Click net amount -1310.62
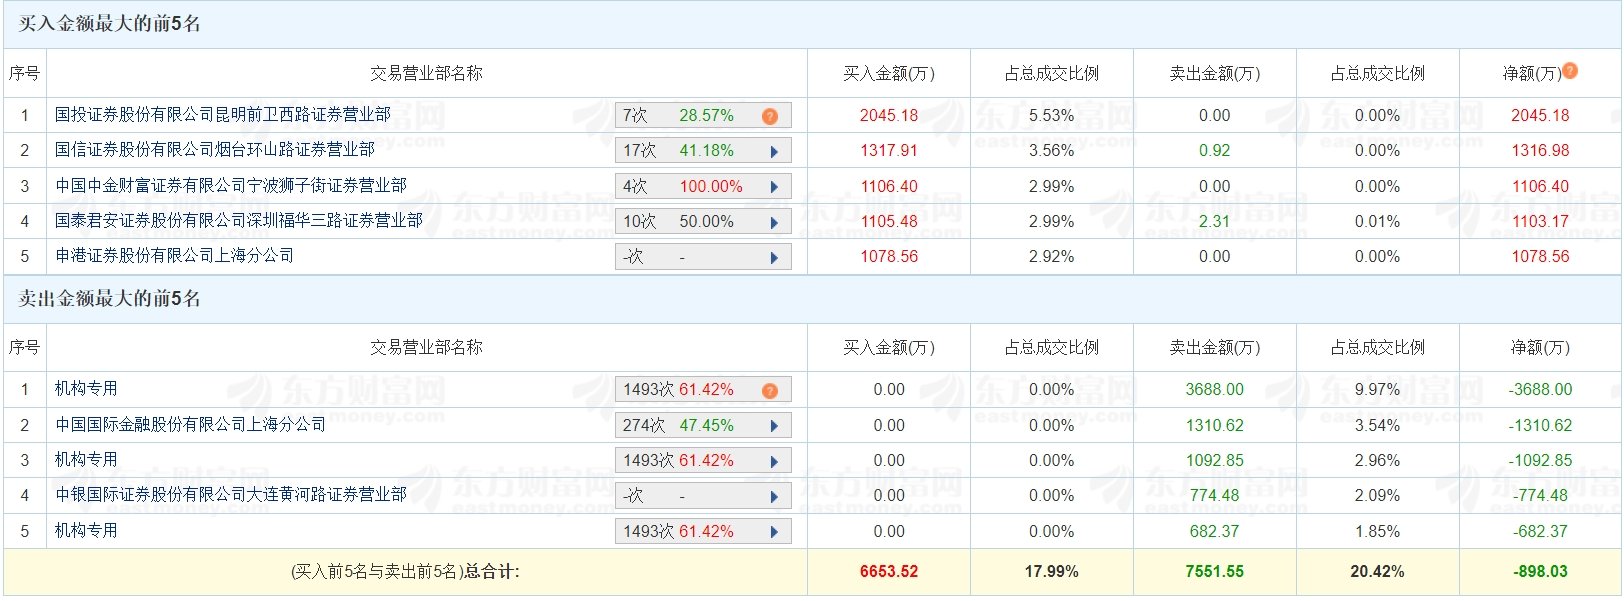 pyautogui.click(x=1540, y=426)
